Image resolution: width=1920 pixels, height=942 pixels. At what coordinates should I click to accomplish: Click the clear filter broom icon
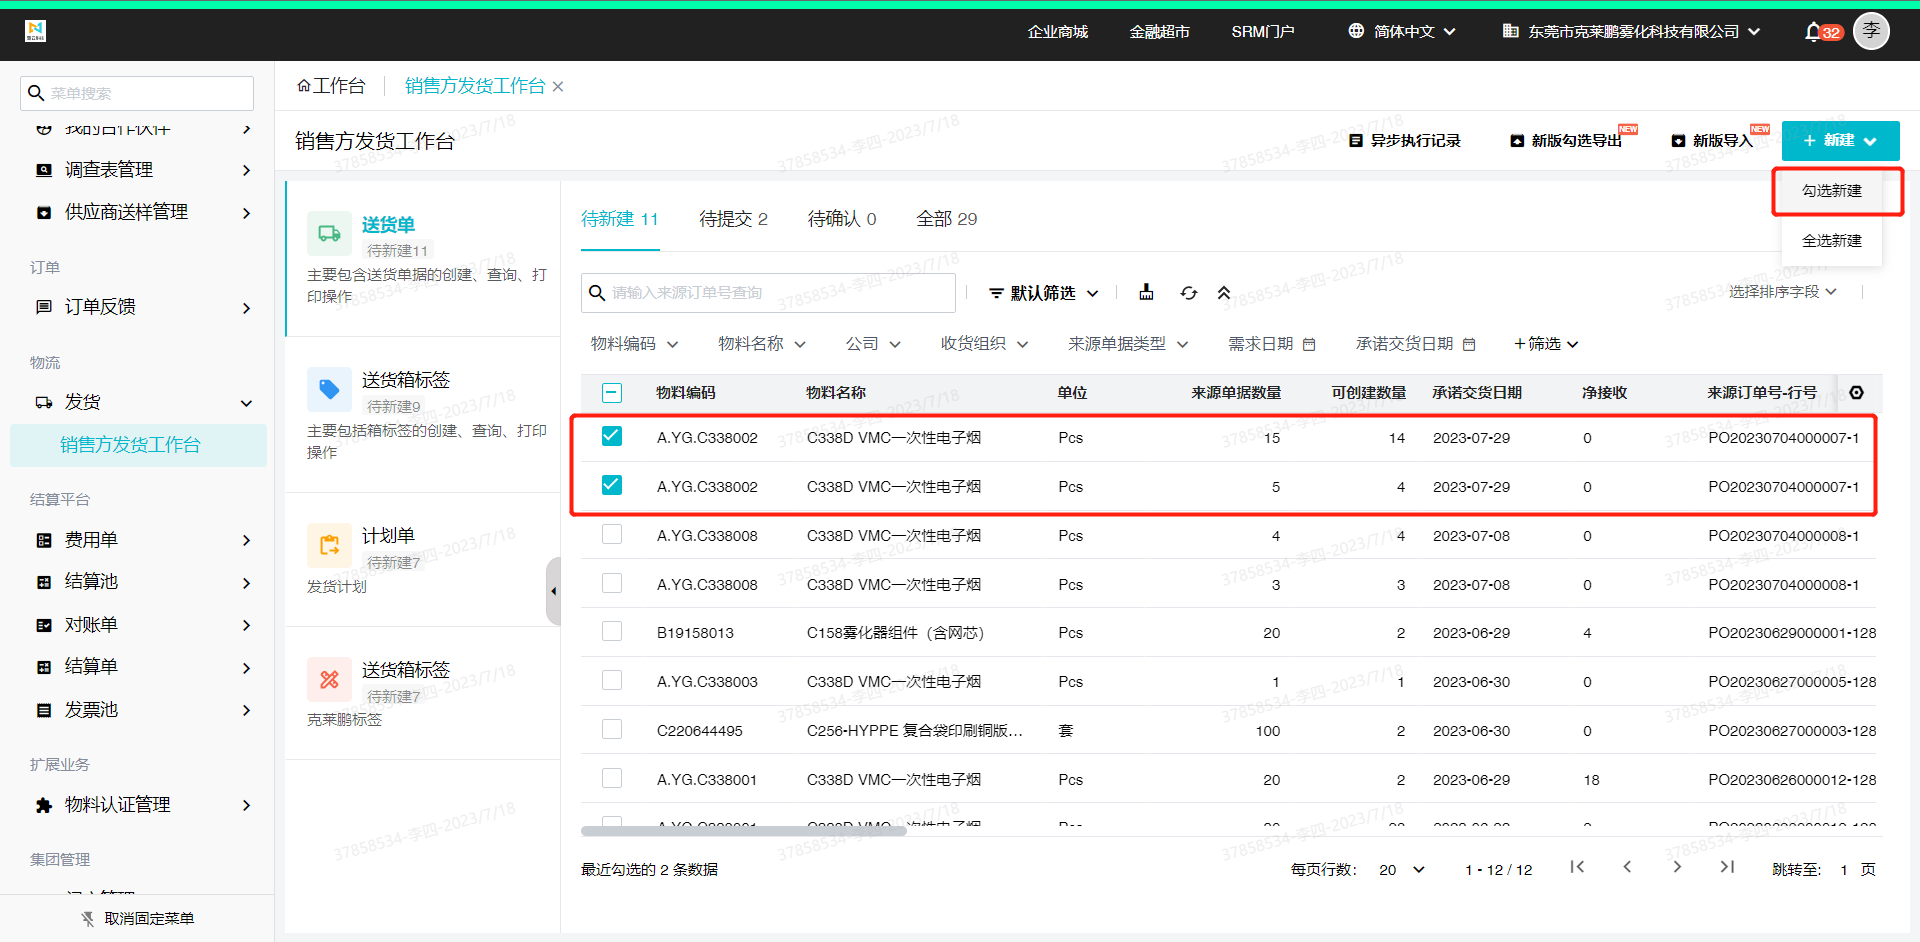coord(1146,292)
